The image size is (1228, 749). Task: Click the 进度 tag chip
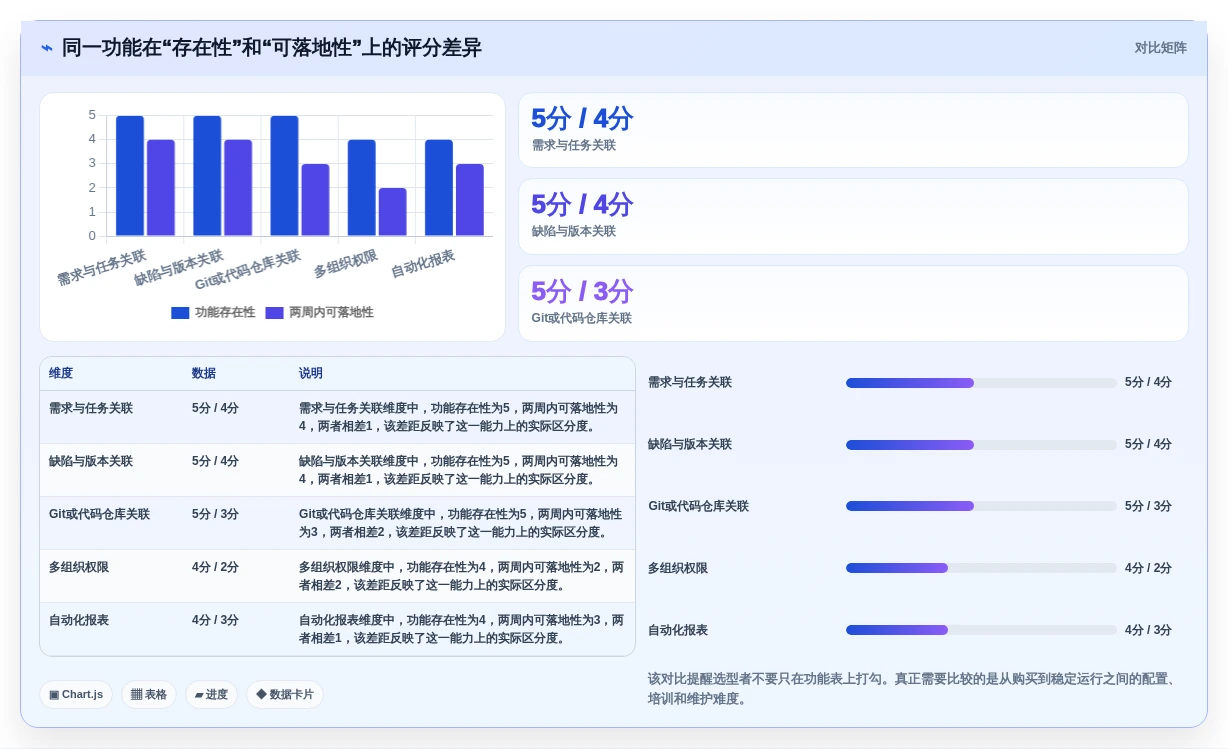pos(211,694)
